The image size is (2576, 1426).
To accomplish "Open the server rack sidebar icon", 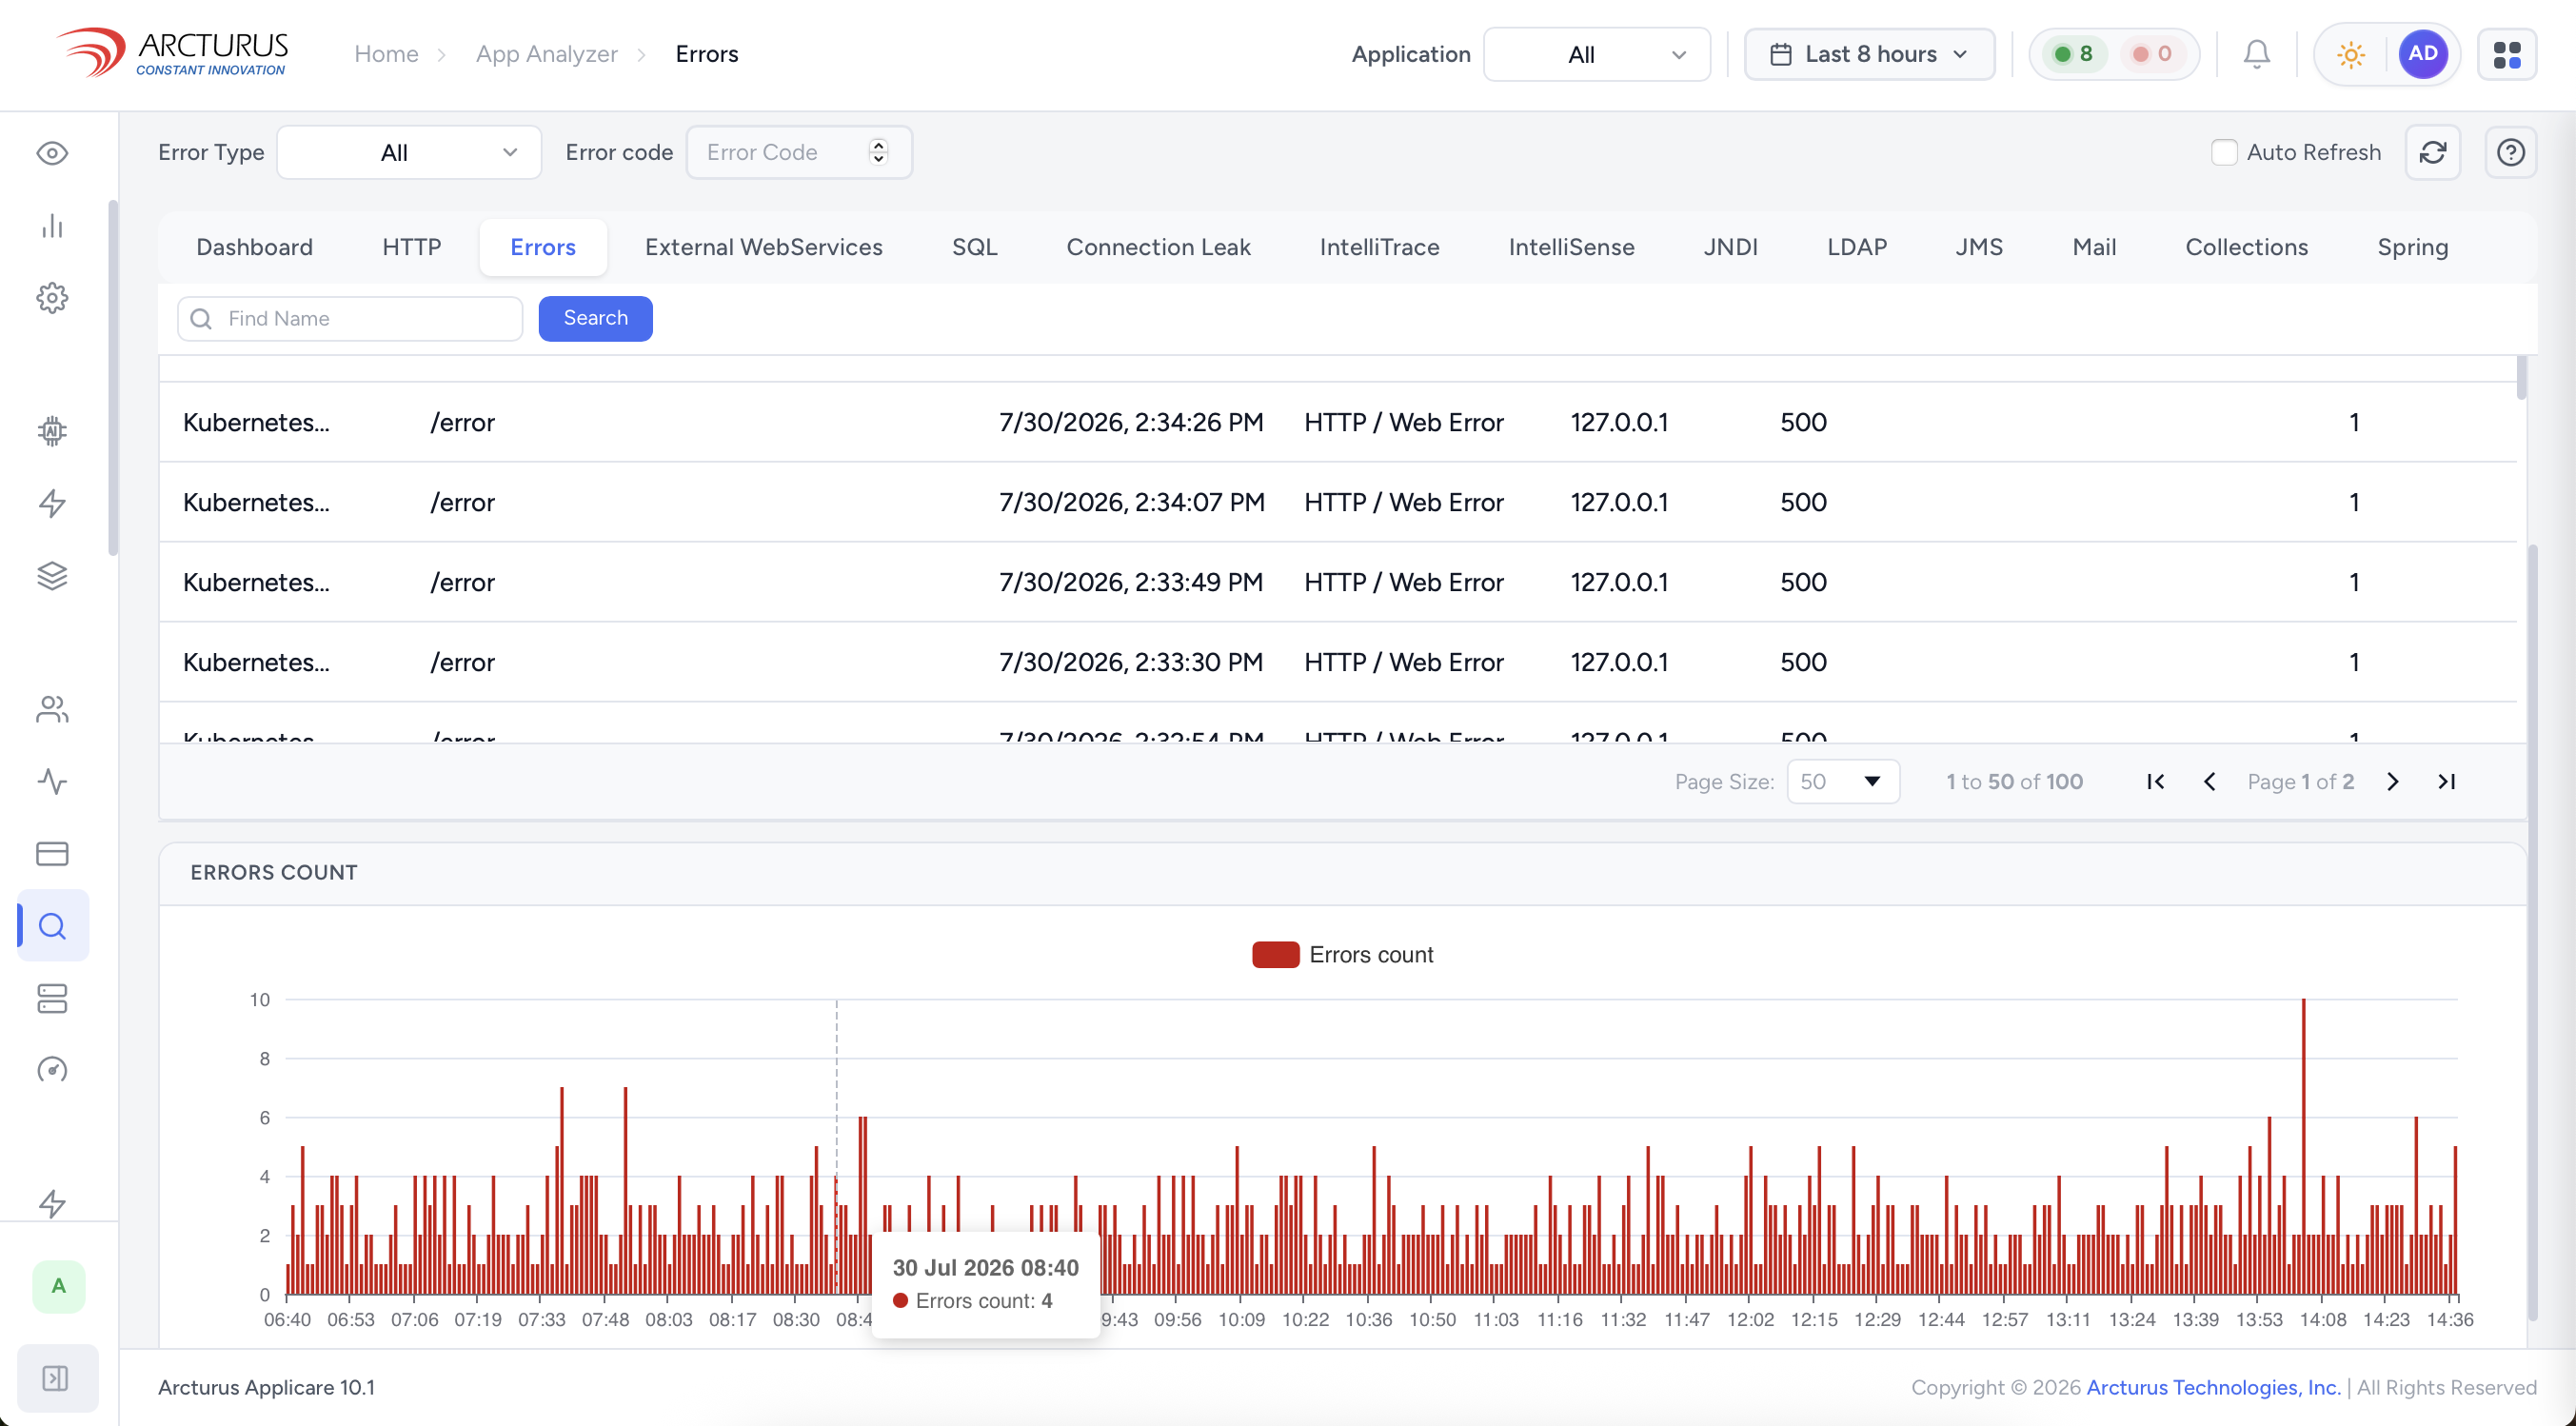I will 52,998.
